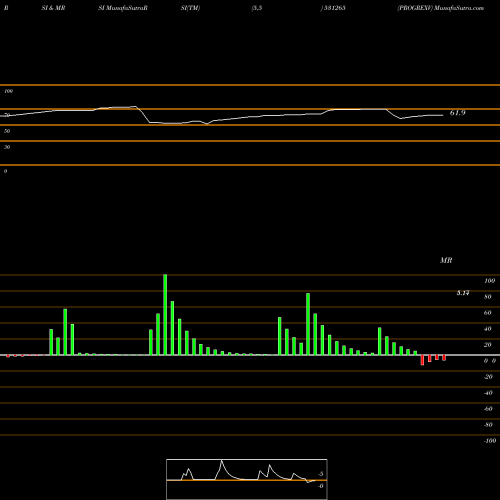Click the 'SI(TM)' header text

pyautogui.click(x=190, y=8)
